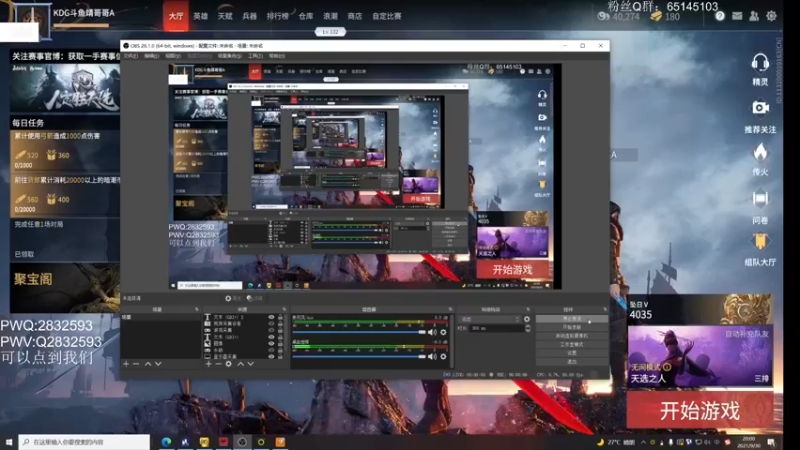Image resolution: width=800 pixels, height=450 pixels.
Task: Open the game friends icon
Action: 754,16
